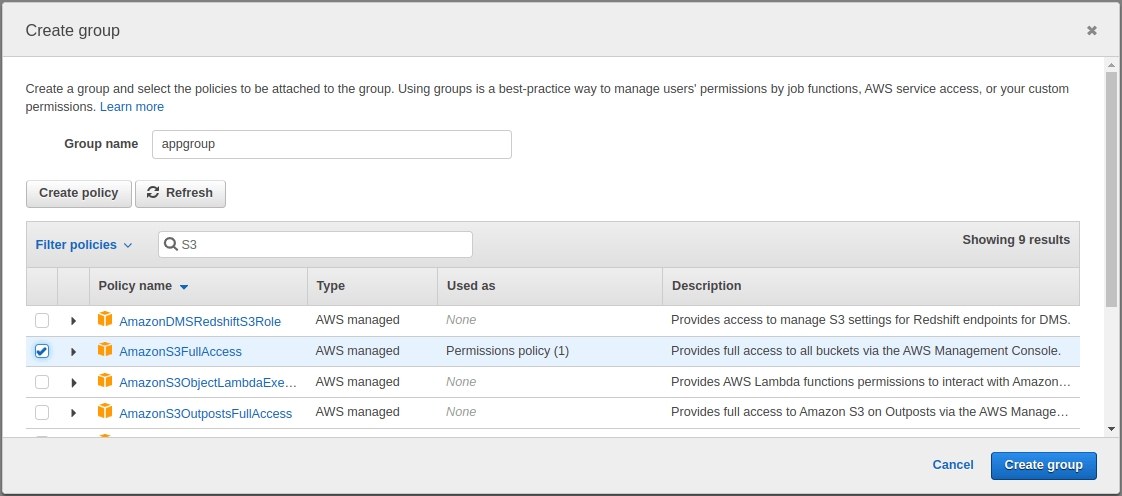The height and width of the screenshot is (496, 1122).
Task: Click the 'Showing 9 results' text
Action: [1016, 240]
